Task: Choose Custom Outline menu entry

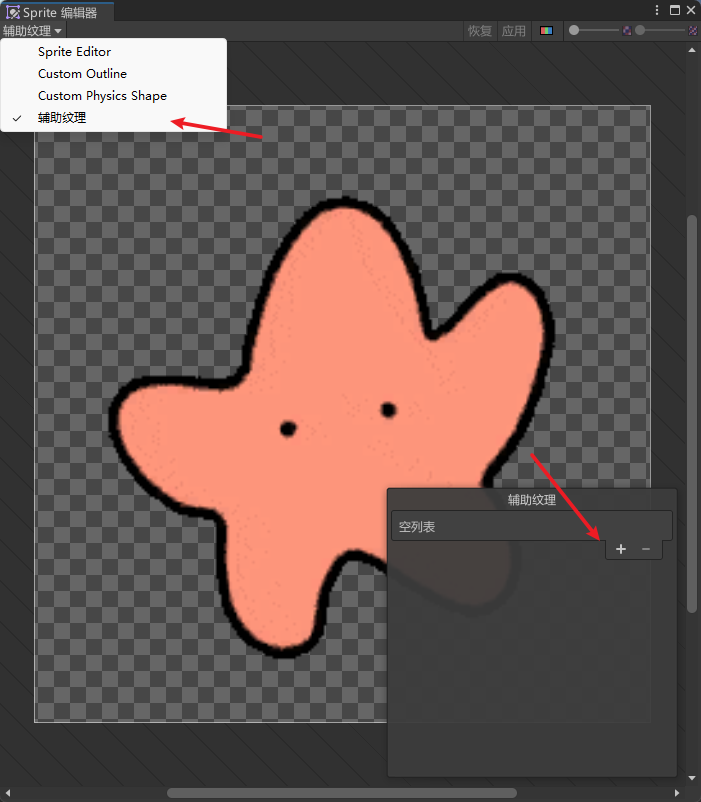Action: tap(114, 74)
